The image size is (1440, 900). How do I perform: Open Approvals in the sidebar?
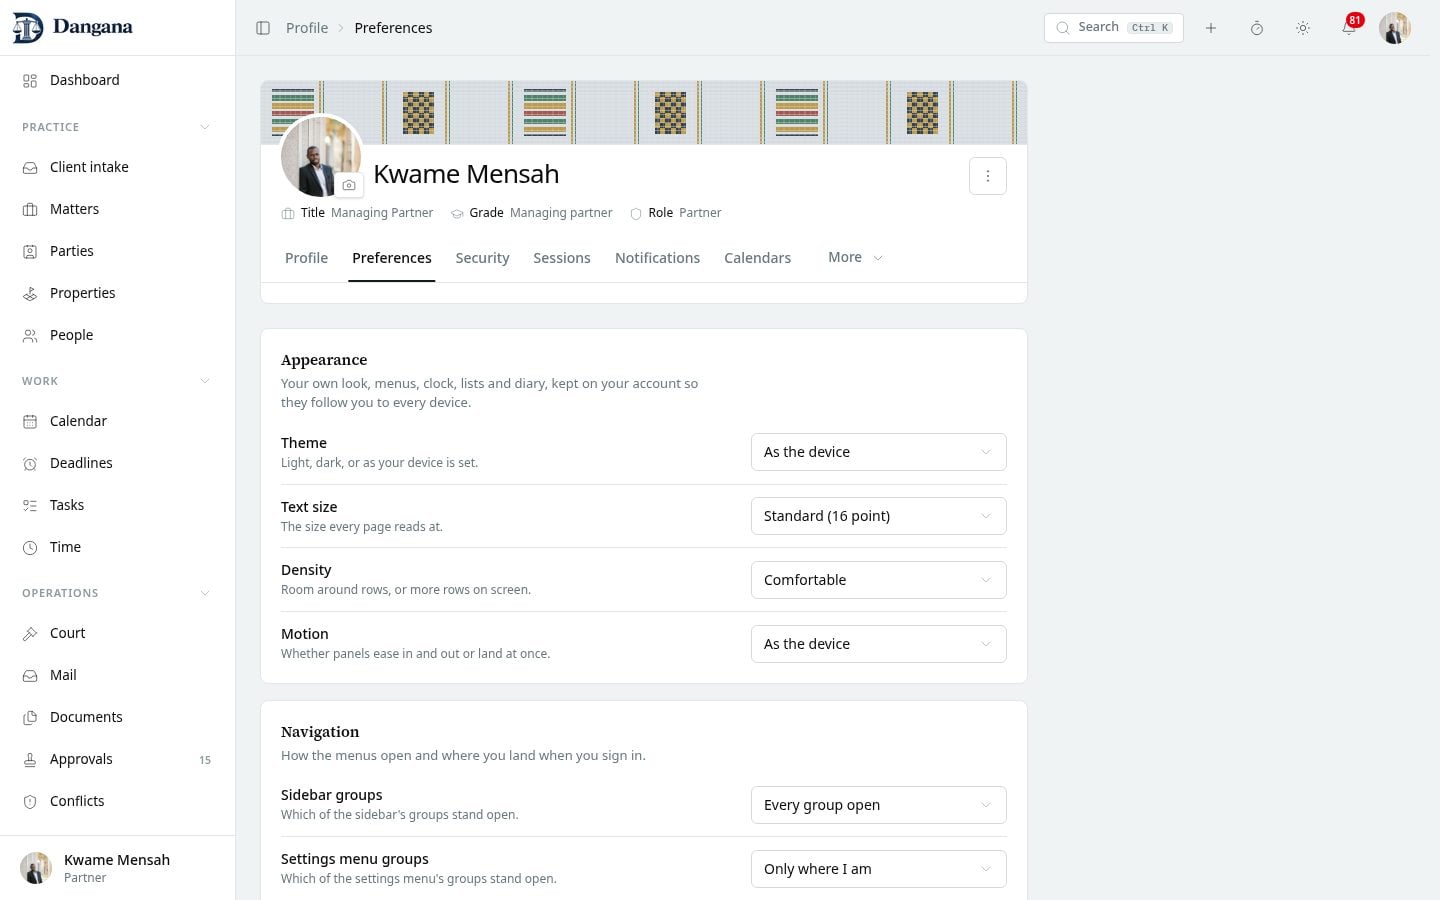(x=118, y=759)
